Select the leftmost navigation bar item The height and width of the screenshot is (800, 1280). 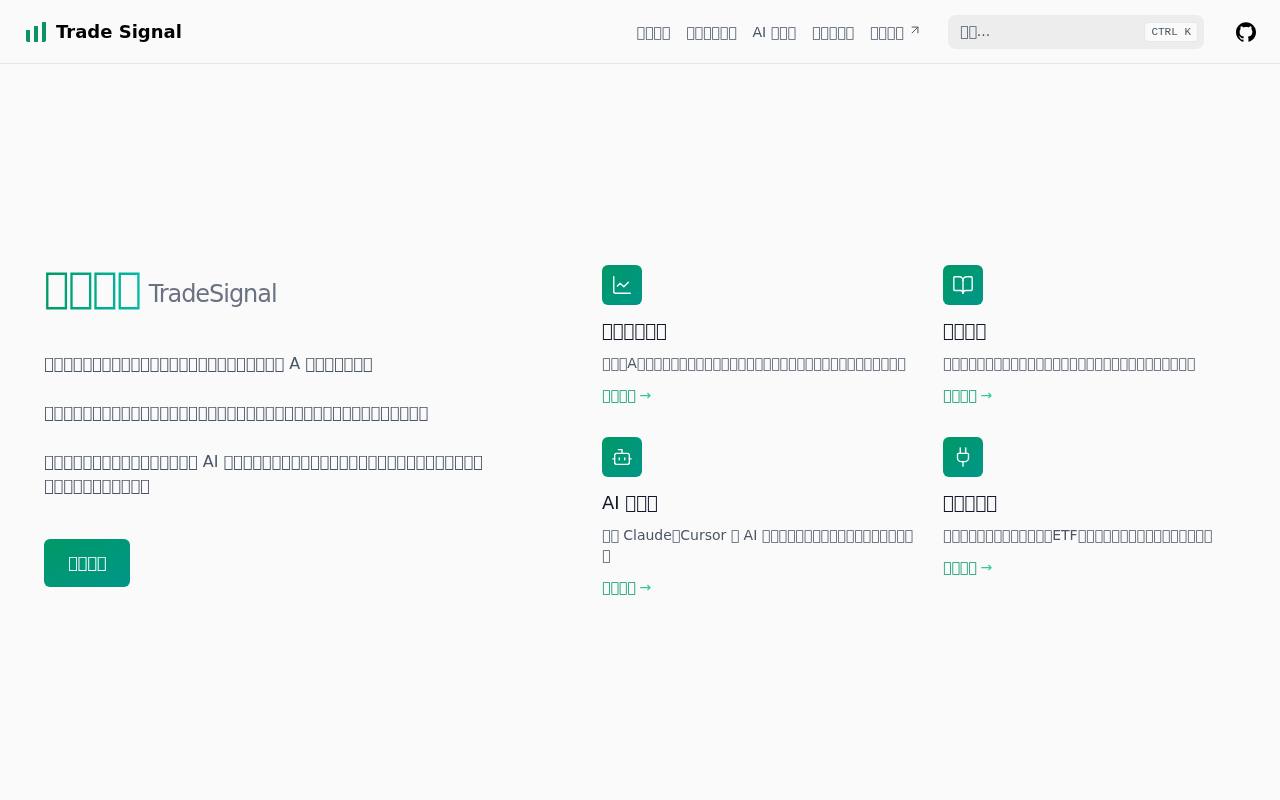[653, 32]
